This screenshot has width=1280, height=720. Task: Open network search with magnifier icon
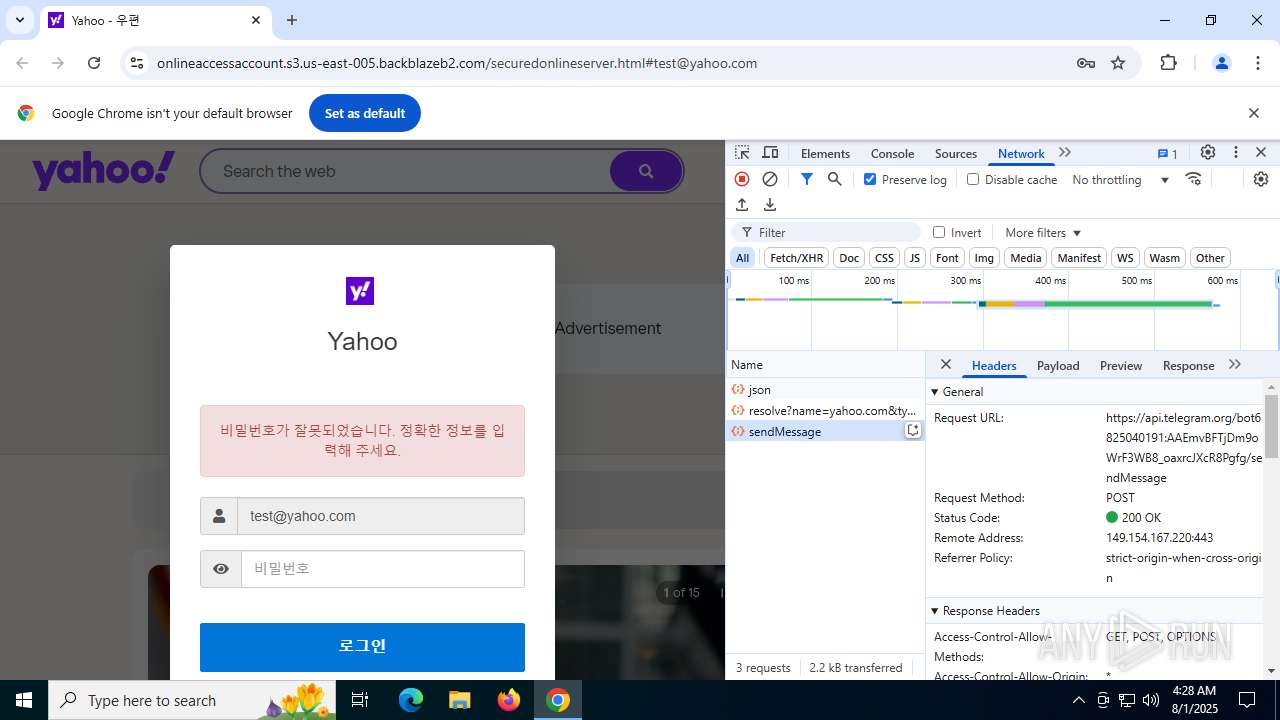coord(834,179)
